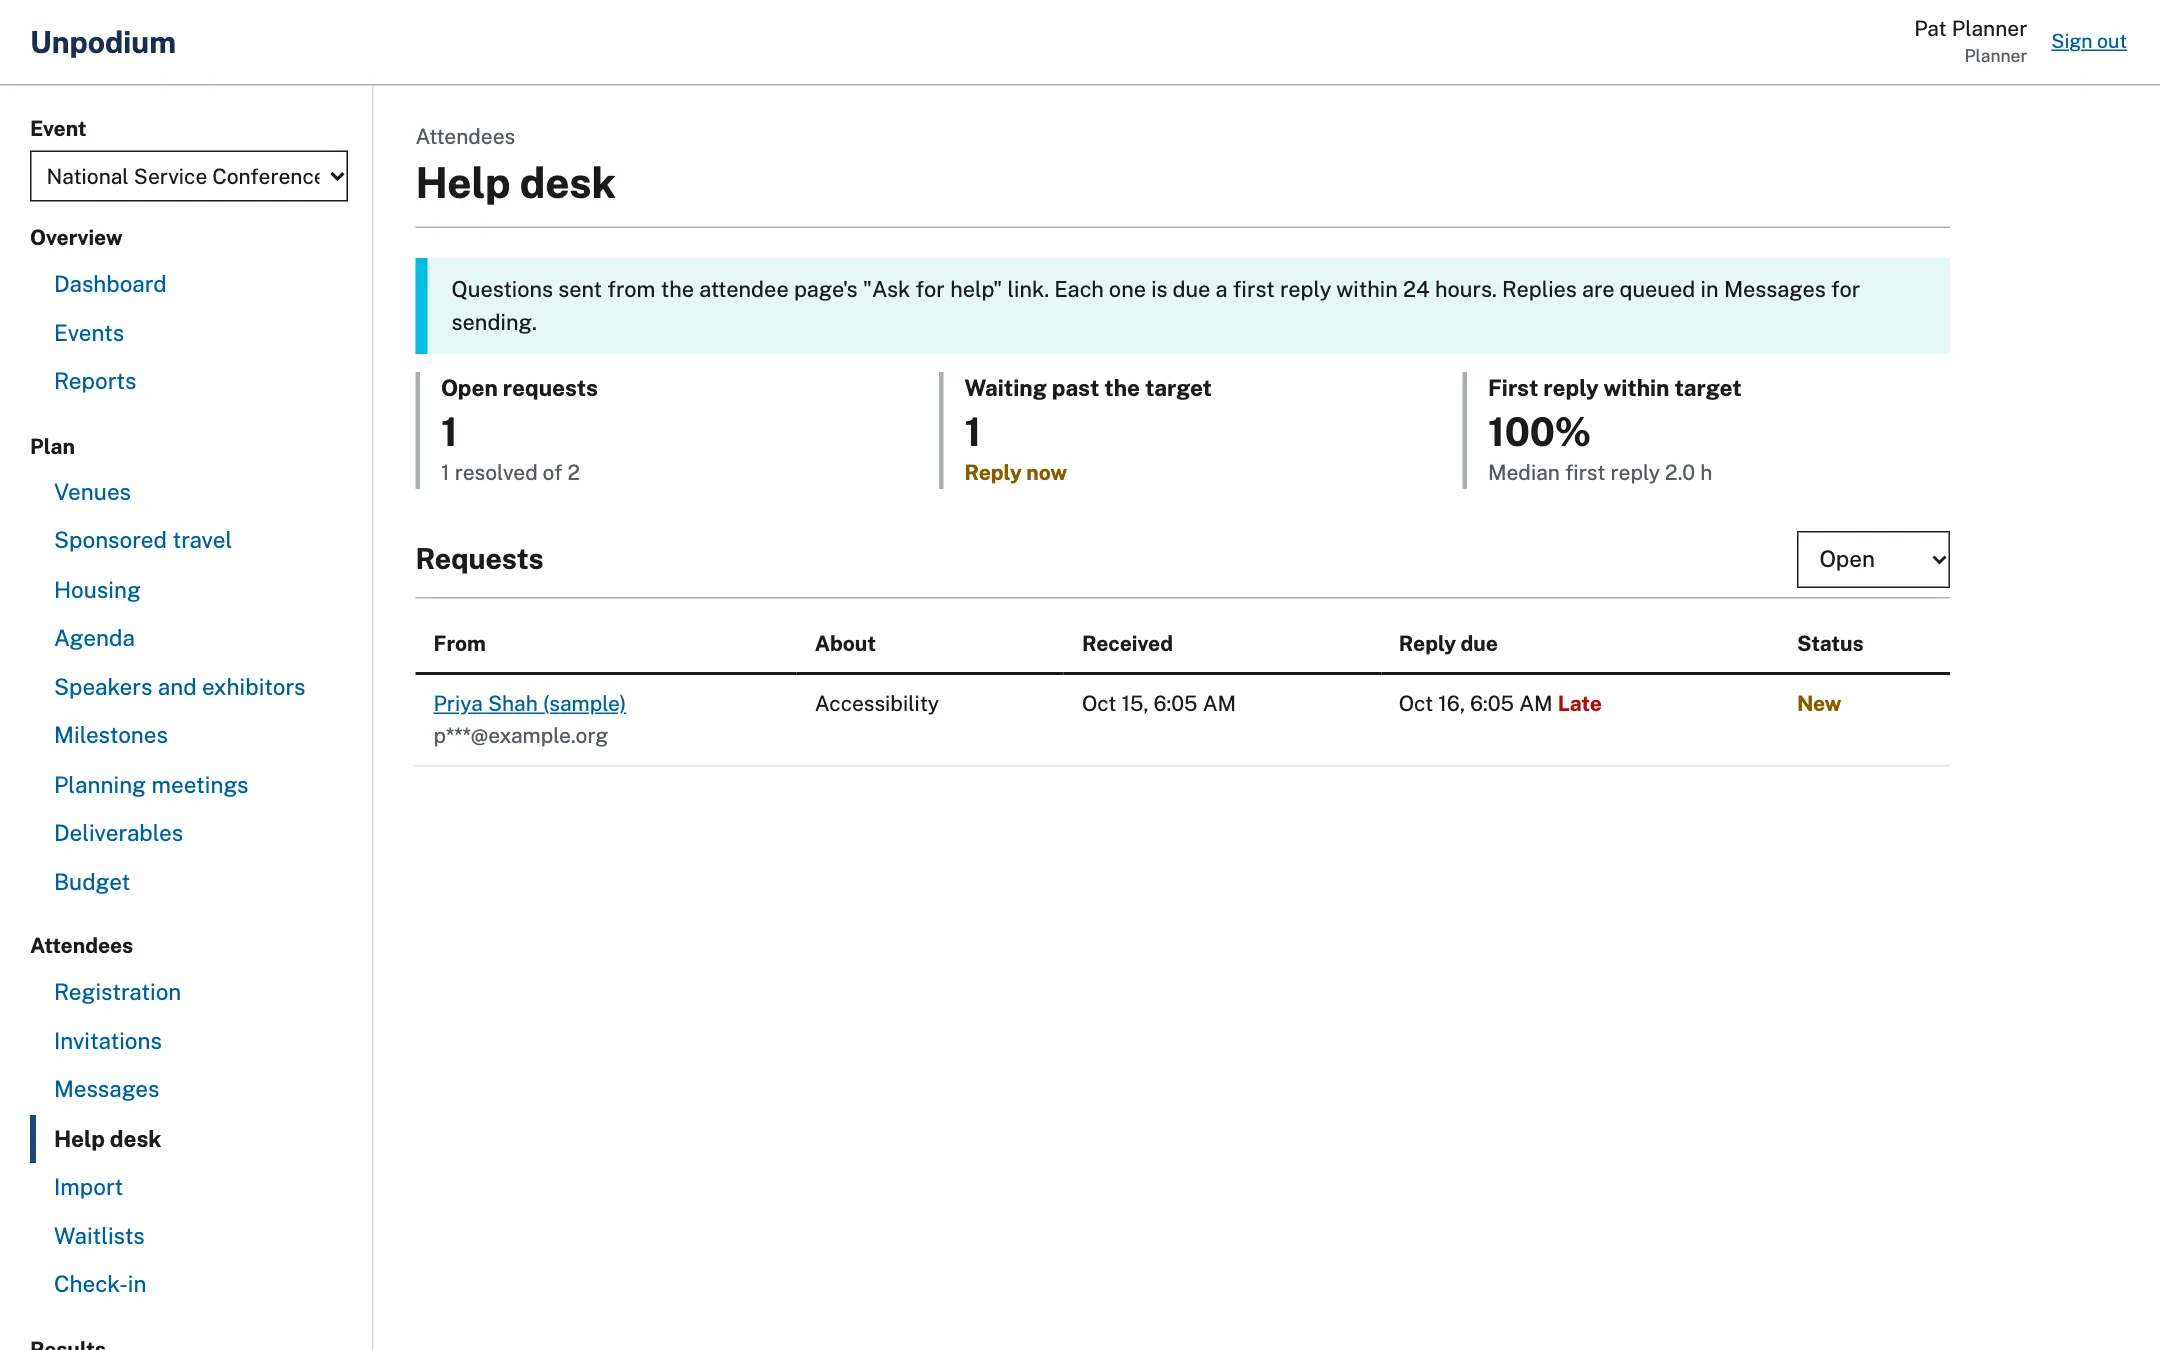Open the Event selector dropdown

[x=189, y=176]
